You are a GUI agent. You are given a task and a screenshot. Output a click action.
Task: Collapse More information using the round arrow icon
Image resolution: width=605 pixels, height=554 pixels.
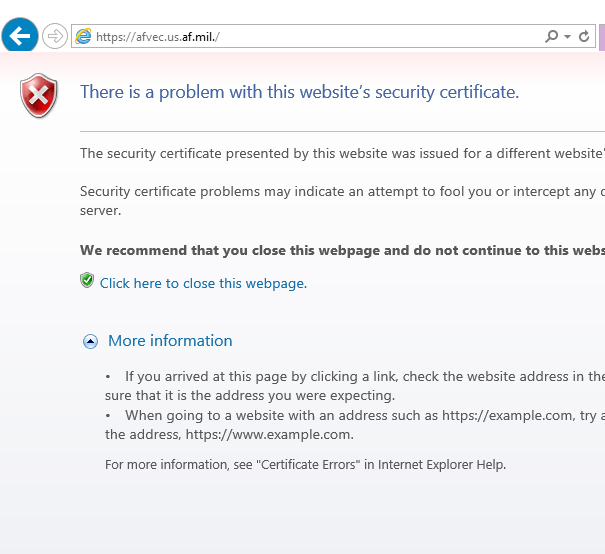(90, 342)
